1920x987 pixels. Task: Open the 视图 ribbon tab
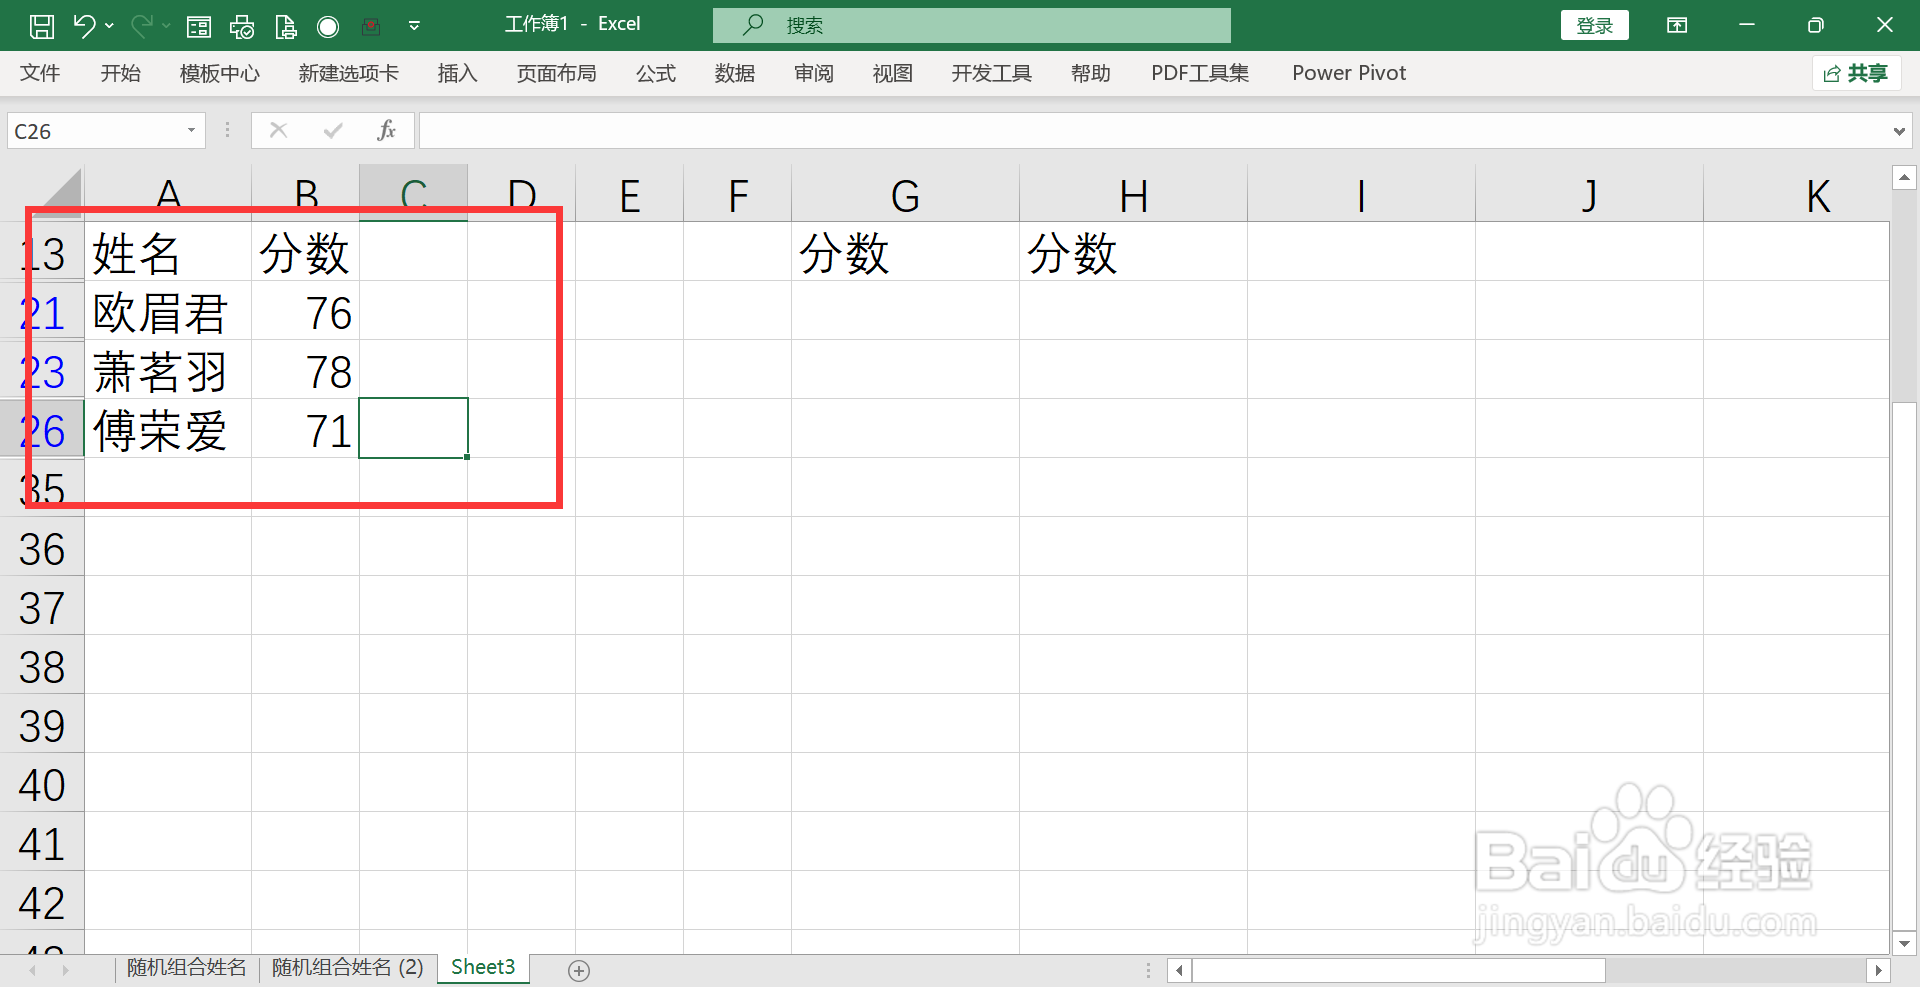893,73
